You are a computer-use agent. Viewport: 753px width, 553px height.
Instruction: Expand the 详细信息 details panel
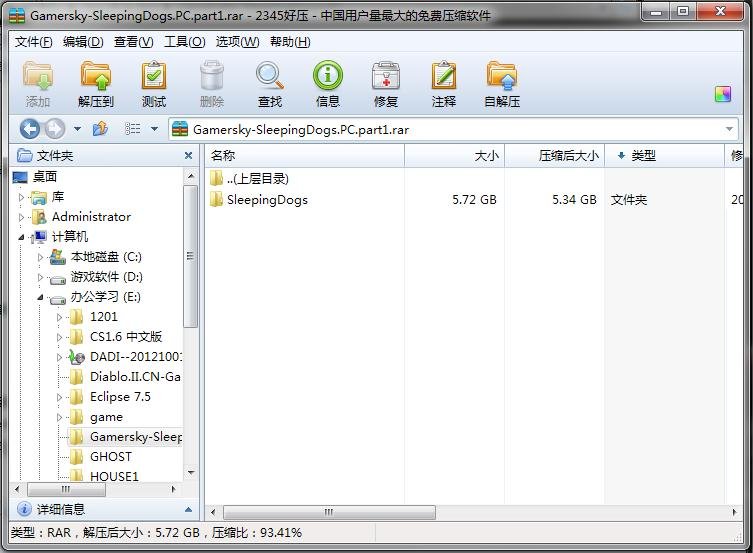pos(189,510)
